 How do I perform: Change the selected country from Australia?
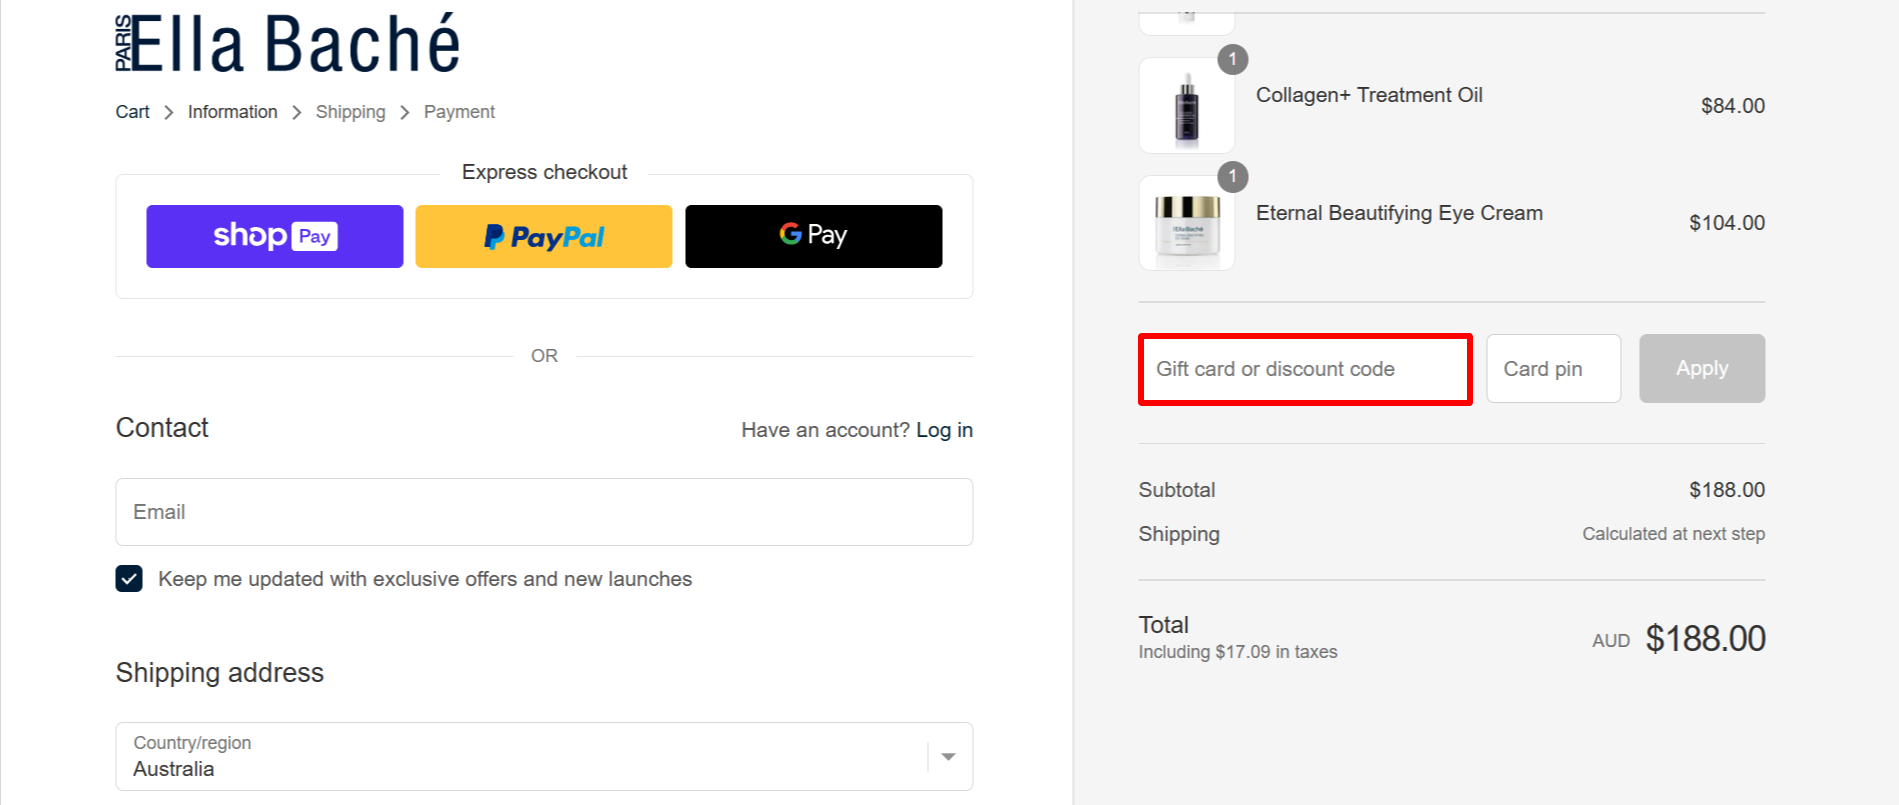544,757
